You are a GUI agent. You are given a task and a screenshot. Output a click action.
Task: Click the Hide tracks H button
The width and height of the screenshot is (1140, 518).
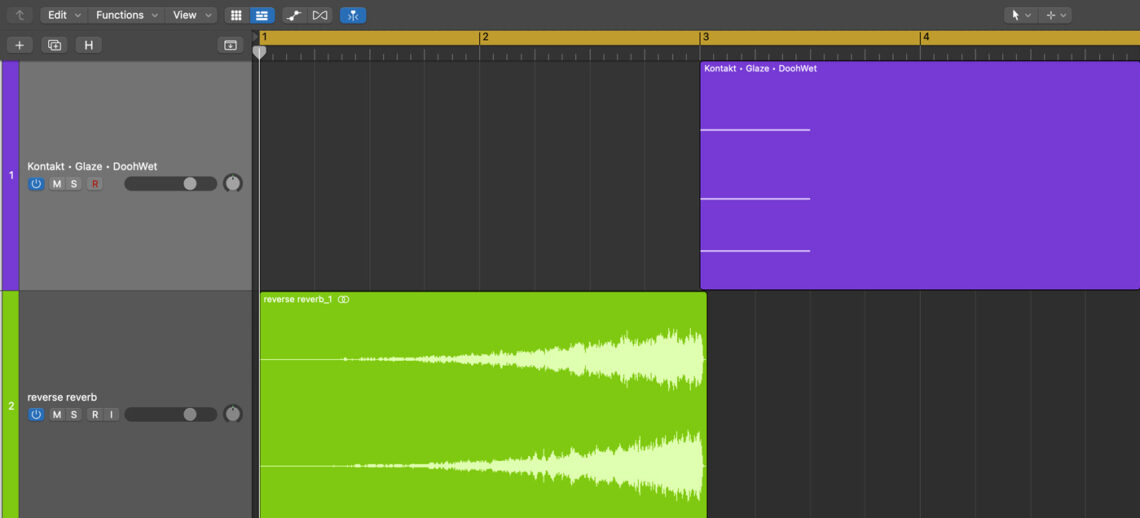(x=88, y=45)
